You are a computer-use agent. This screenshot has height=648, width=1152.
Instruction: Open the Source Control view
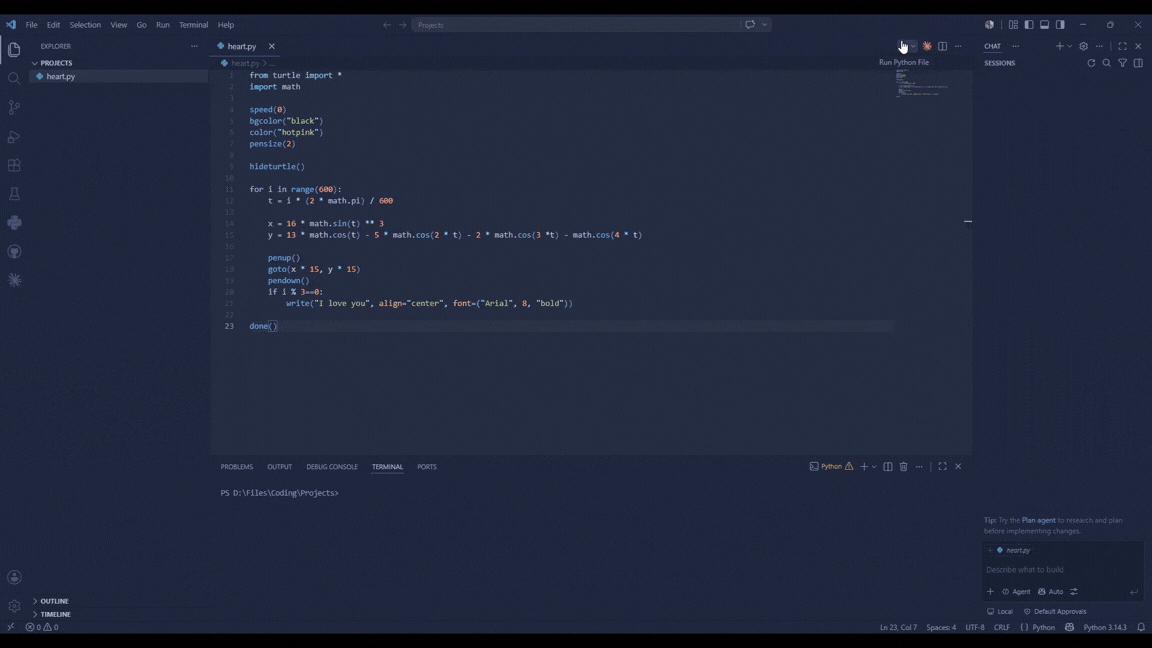(14, 107)
